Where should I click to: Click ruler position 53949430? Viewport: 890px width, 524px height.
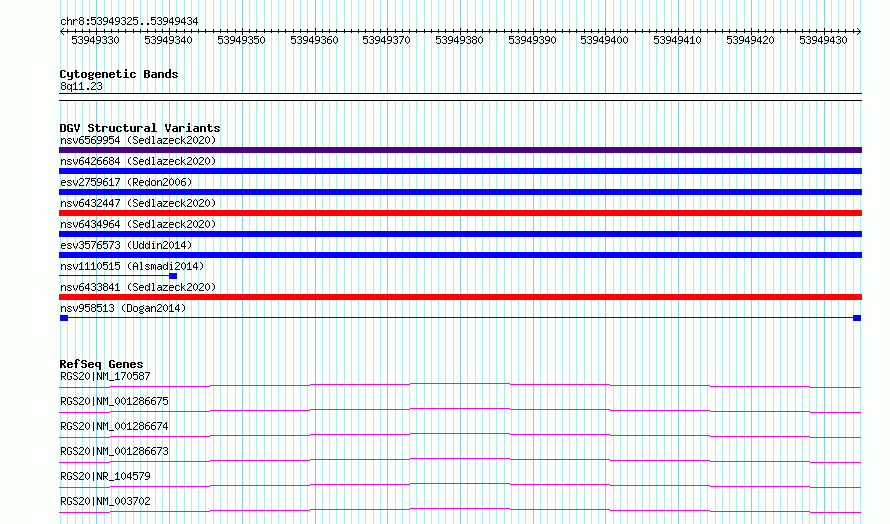click(823, 40)
